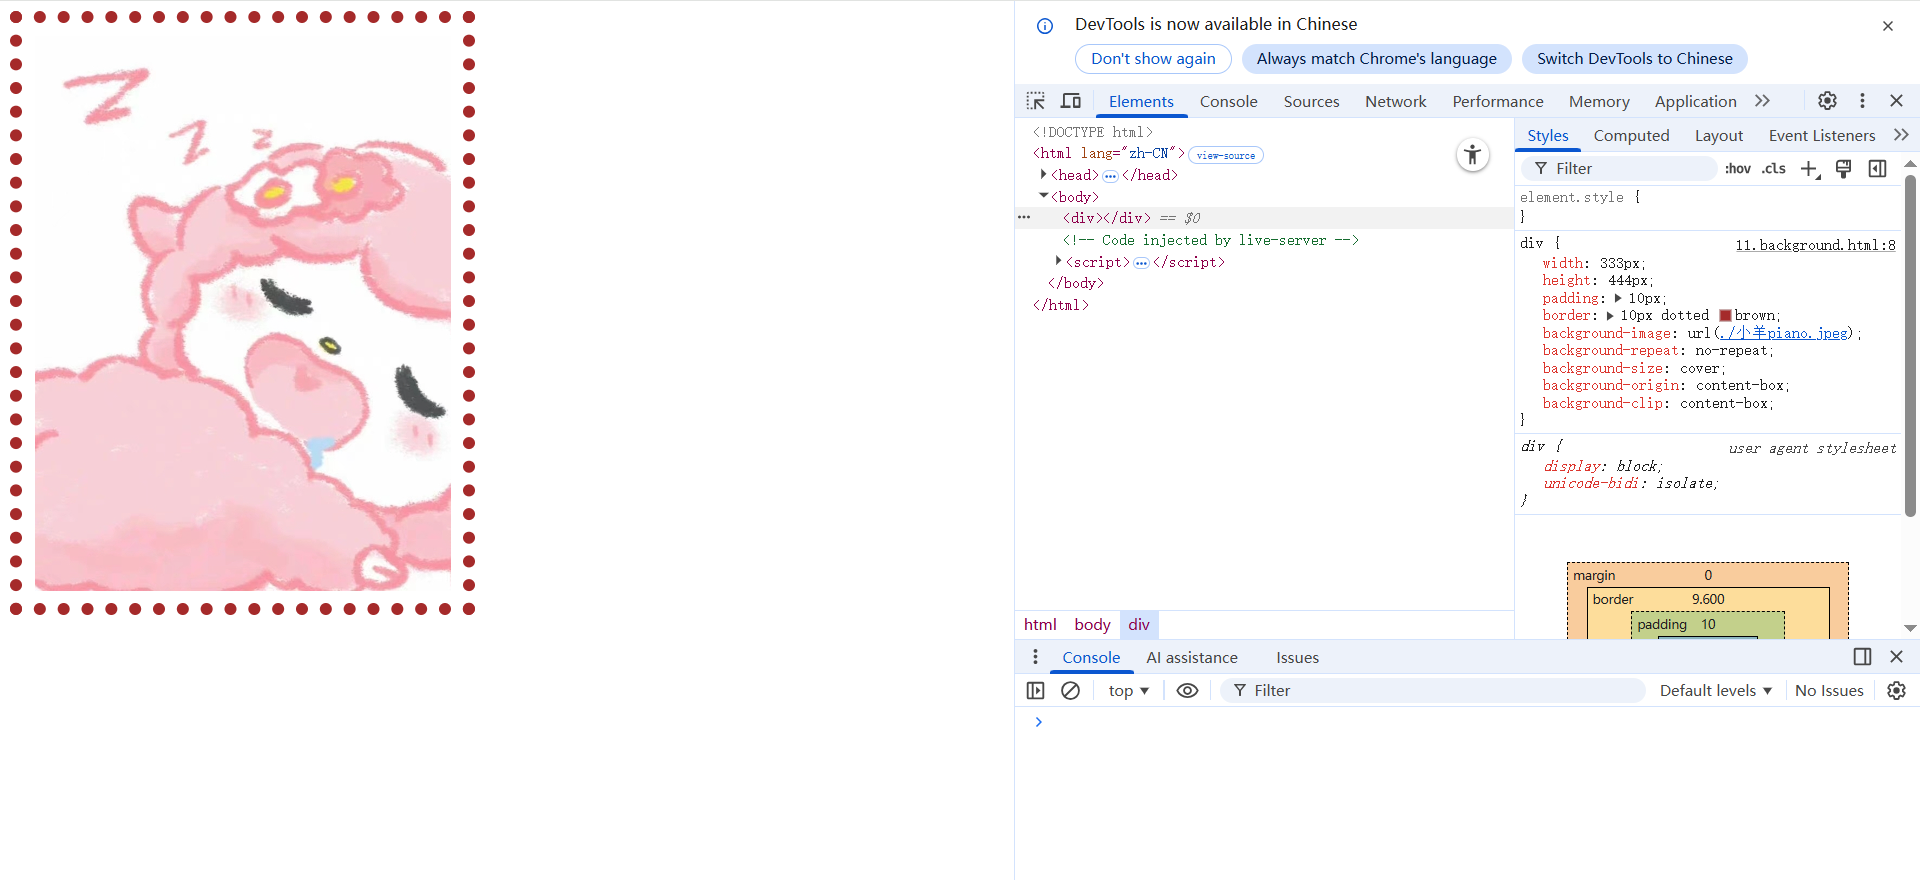Show more DevTools main tabs chevron

(1762, 101)
